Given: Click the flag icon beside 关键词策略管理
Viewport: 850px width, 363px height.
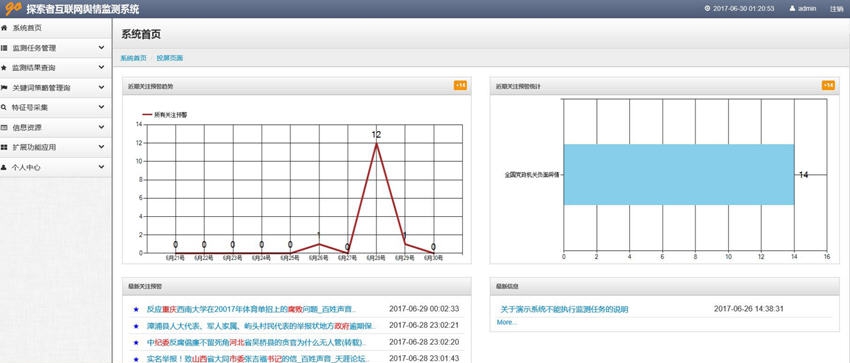Looking at the screenshot, I should point(4,87).
